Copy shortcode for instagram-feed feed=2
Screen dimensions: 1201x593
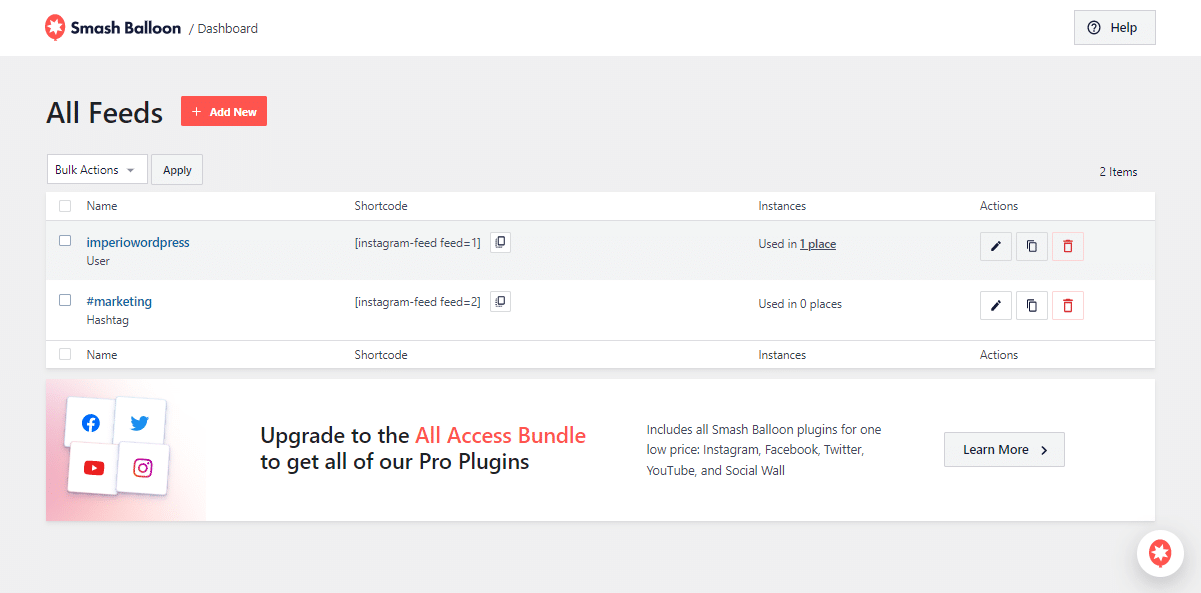click(x=500, y=301)
